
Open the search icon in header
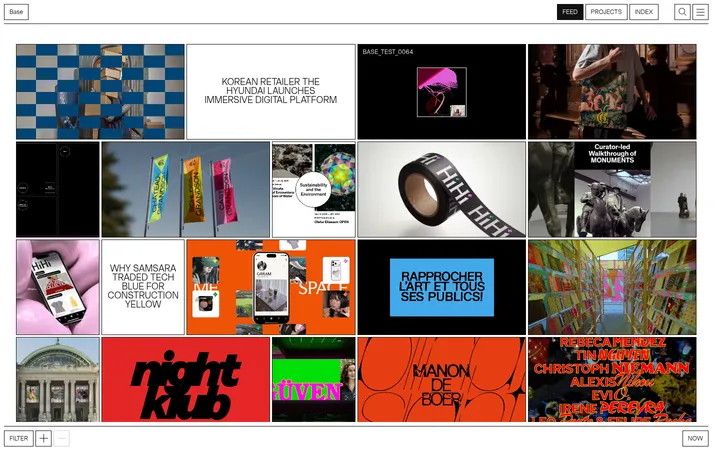pyautogui.click(x=682, y=12)
